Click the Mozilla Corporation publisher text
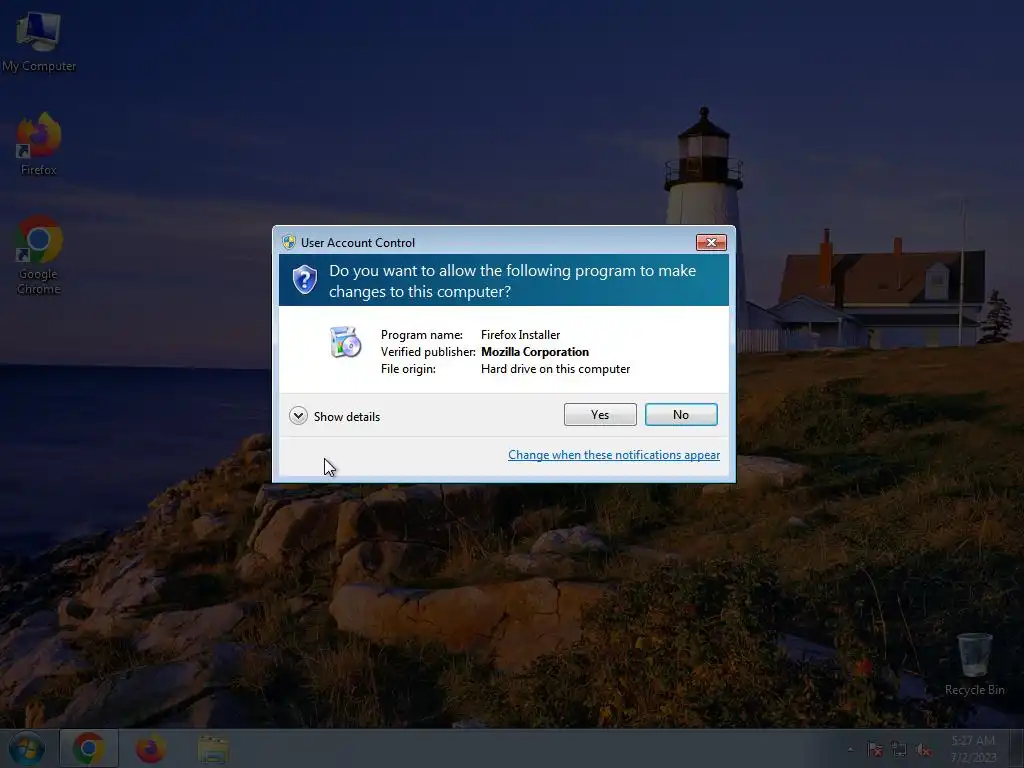The image size is (1024, 768). tap(535, 352)
